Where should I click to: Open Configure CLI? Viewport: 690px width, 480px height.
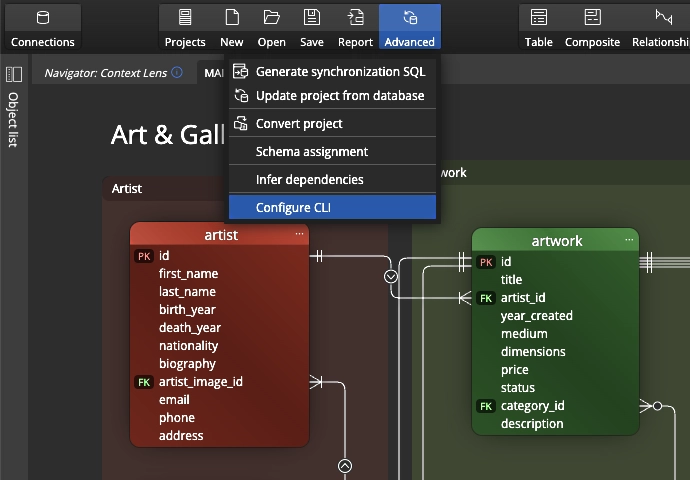click(332, 207)
